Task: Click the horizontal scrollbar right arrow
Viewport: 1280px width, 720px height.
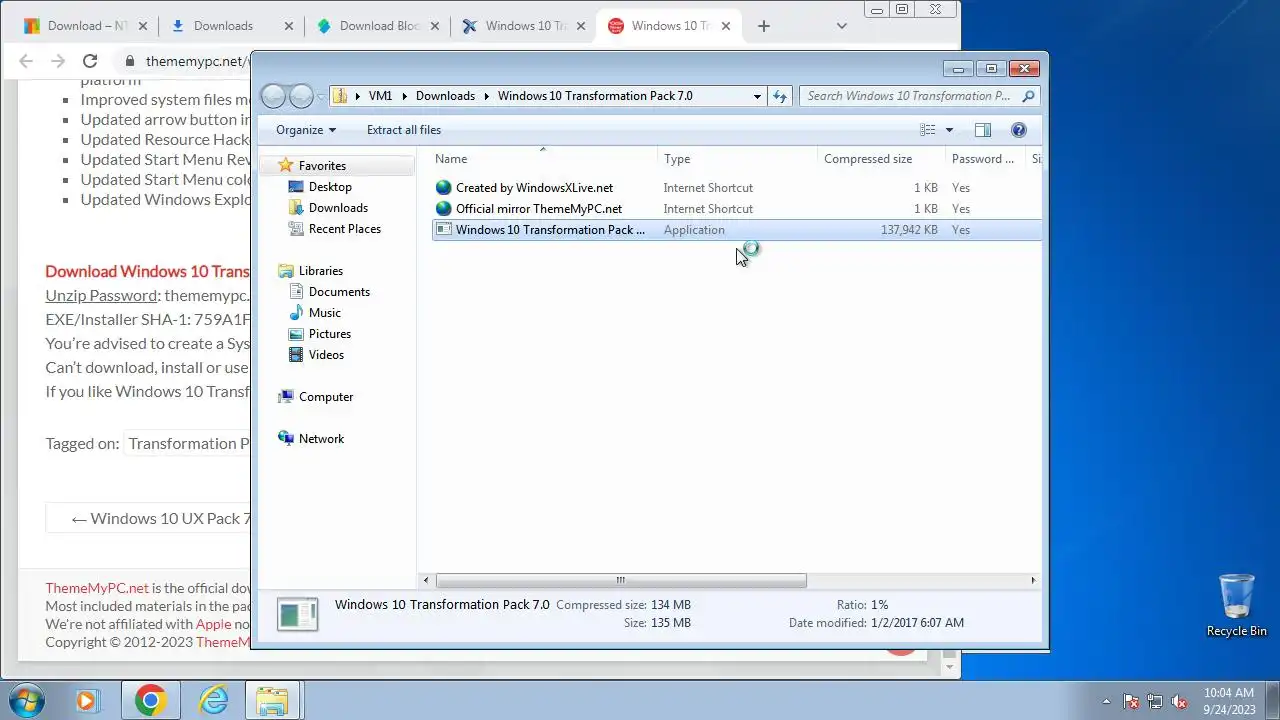Action: pos(1033,580)
